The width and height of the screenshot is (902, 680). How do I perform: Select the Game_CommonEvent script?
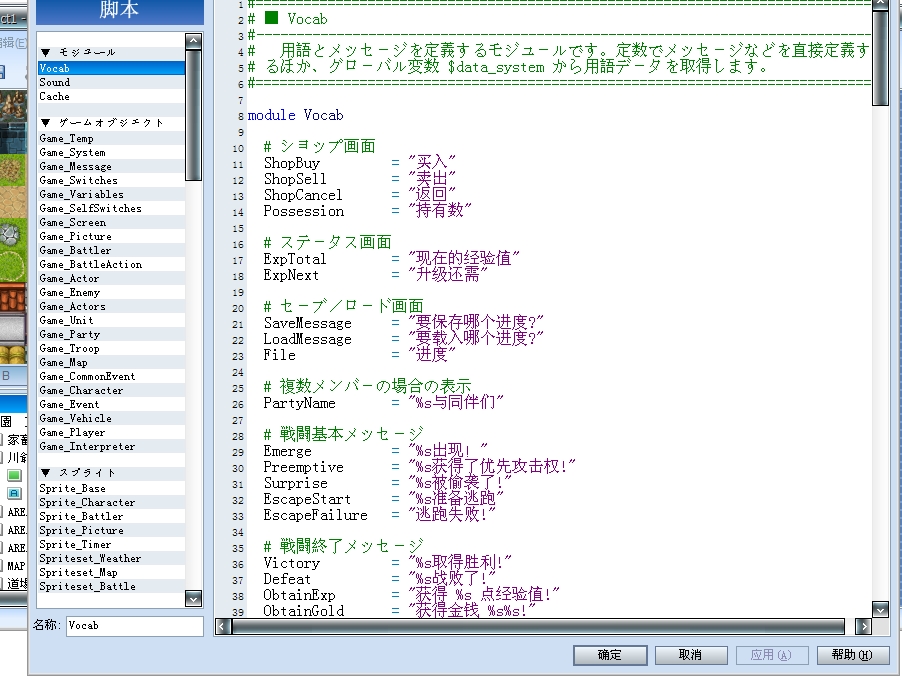coord(112,376)
